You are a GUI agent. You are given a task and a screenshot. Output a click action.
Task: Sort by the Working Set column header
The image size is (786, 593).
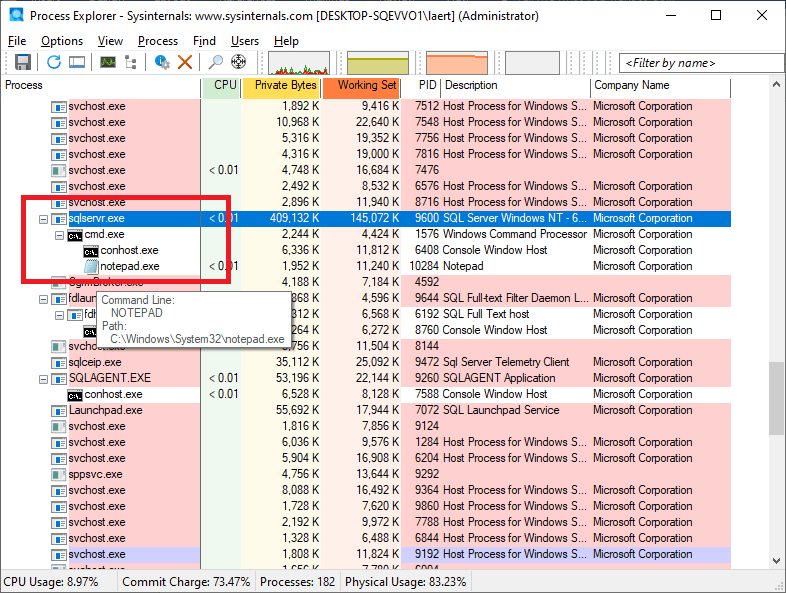(361, 86)
